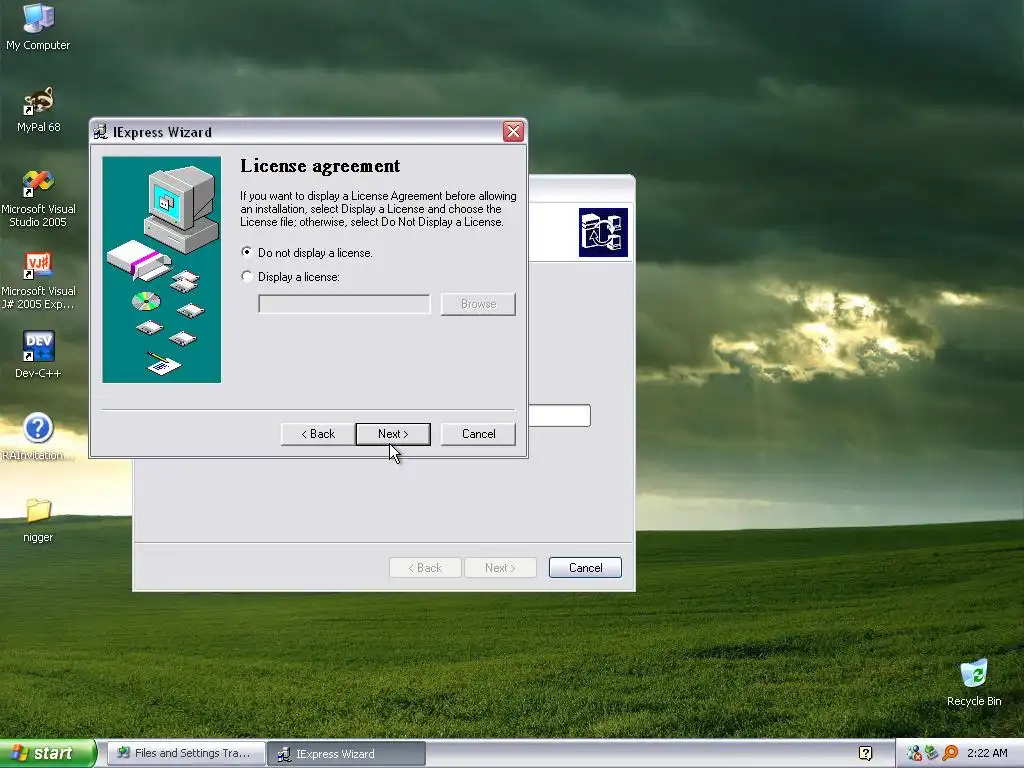This screenshot has width=1024, height=768.
Task: Click the disabled Browse button for the license file
Action: click(x=478, y=304)
